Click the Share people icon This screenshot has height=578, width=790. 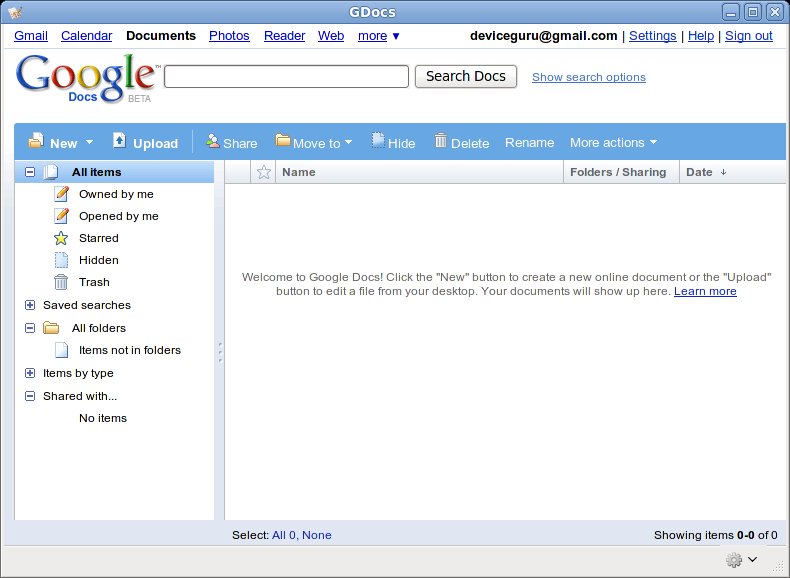coord(213,141)
